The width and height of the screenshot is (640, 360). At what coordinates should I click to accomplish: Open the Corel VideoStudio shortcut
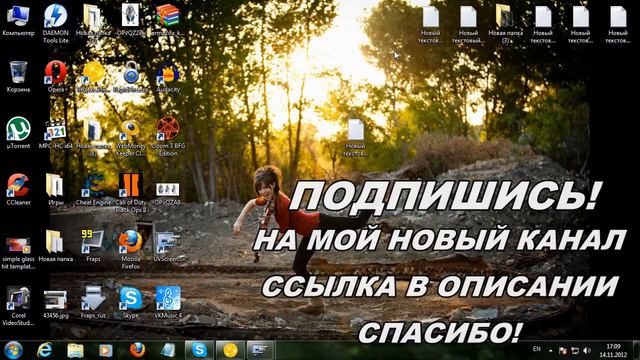18,306
